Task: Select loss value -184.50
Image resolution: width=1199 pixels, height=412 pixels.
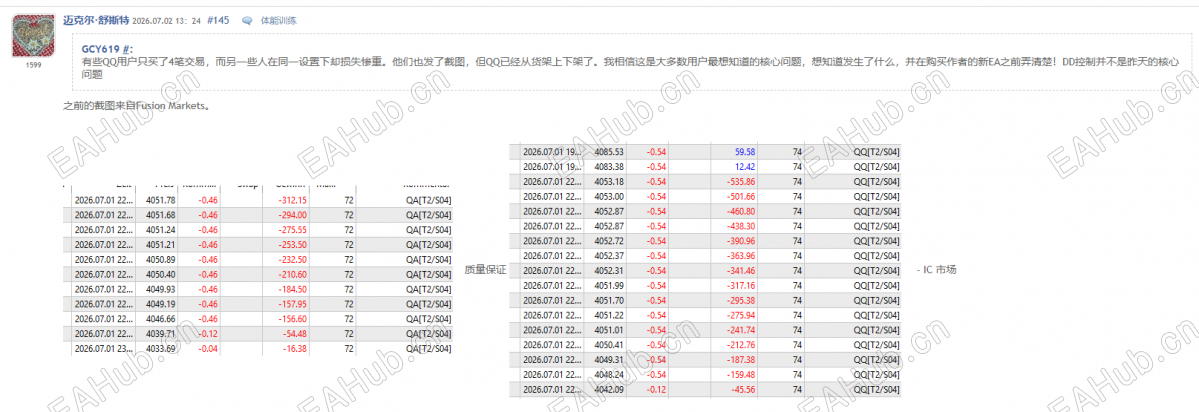Action: pos(291,289)
